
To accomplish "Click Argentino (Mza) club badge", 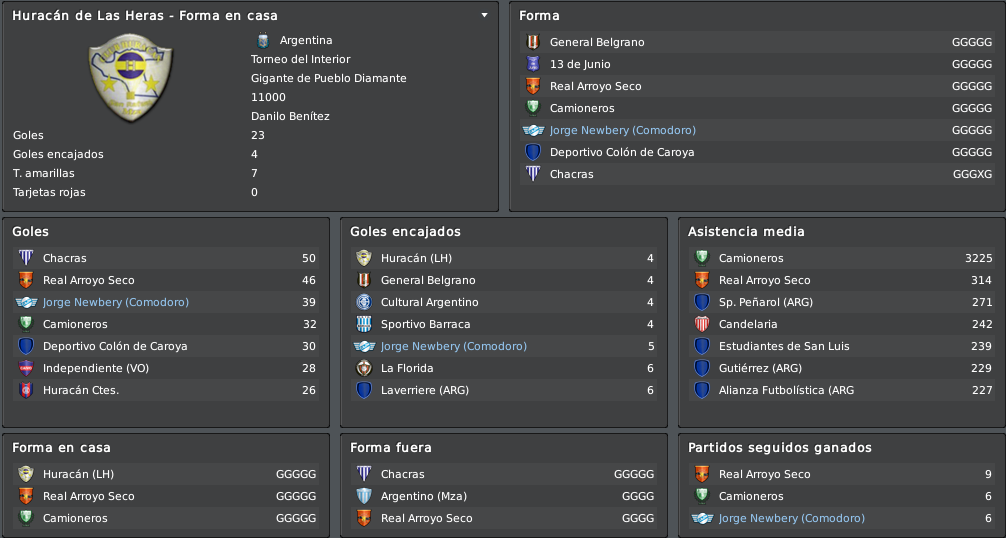I will click(364, 496).
